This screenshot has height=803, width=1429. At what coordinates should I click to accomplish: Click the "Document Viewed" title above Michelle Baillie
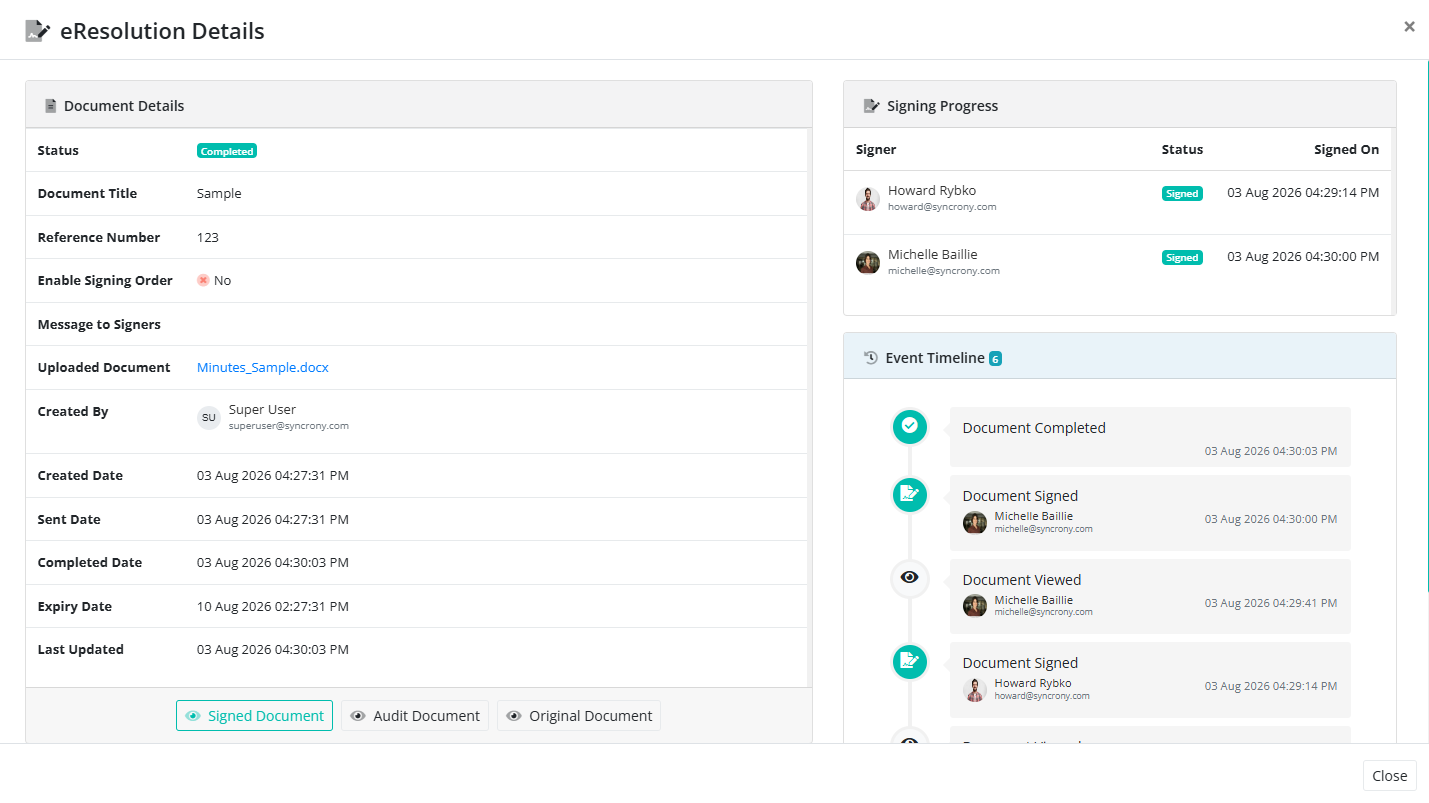[x=1022, y=580]
